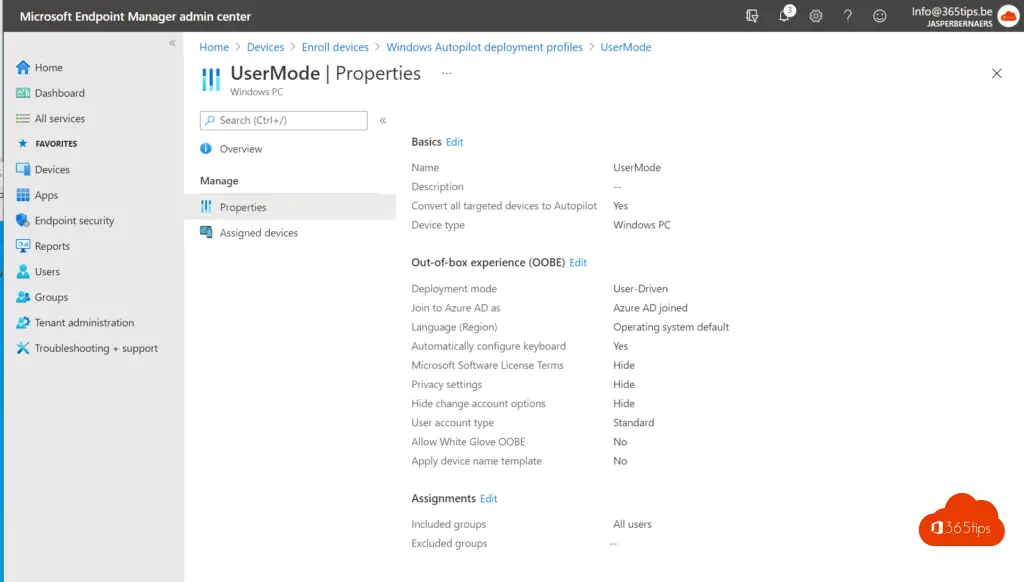1024x582 pixels.
Task: Click the UserMode breadcrumb link
Action: (626, 47)
